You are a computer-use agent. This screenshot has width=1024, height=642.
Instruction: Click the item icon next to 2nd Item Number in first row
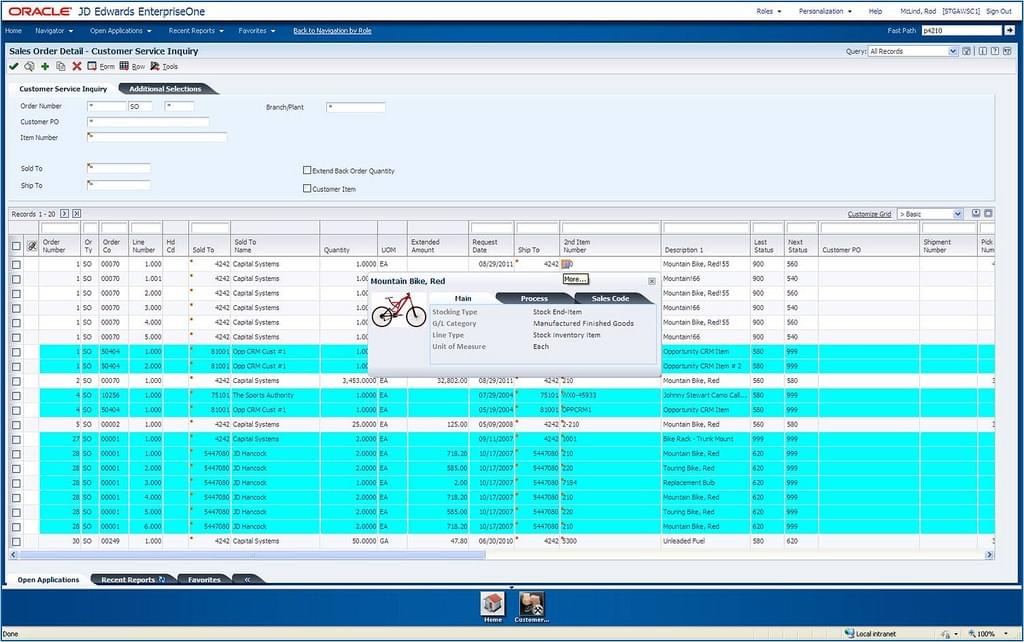coord(567,264)
